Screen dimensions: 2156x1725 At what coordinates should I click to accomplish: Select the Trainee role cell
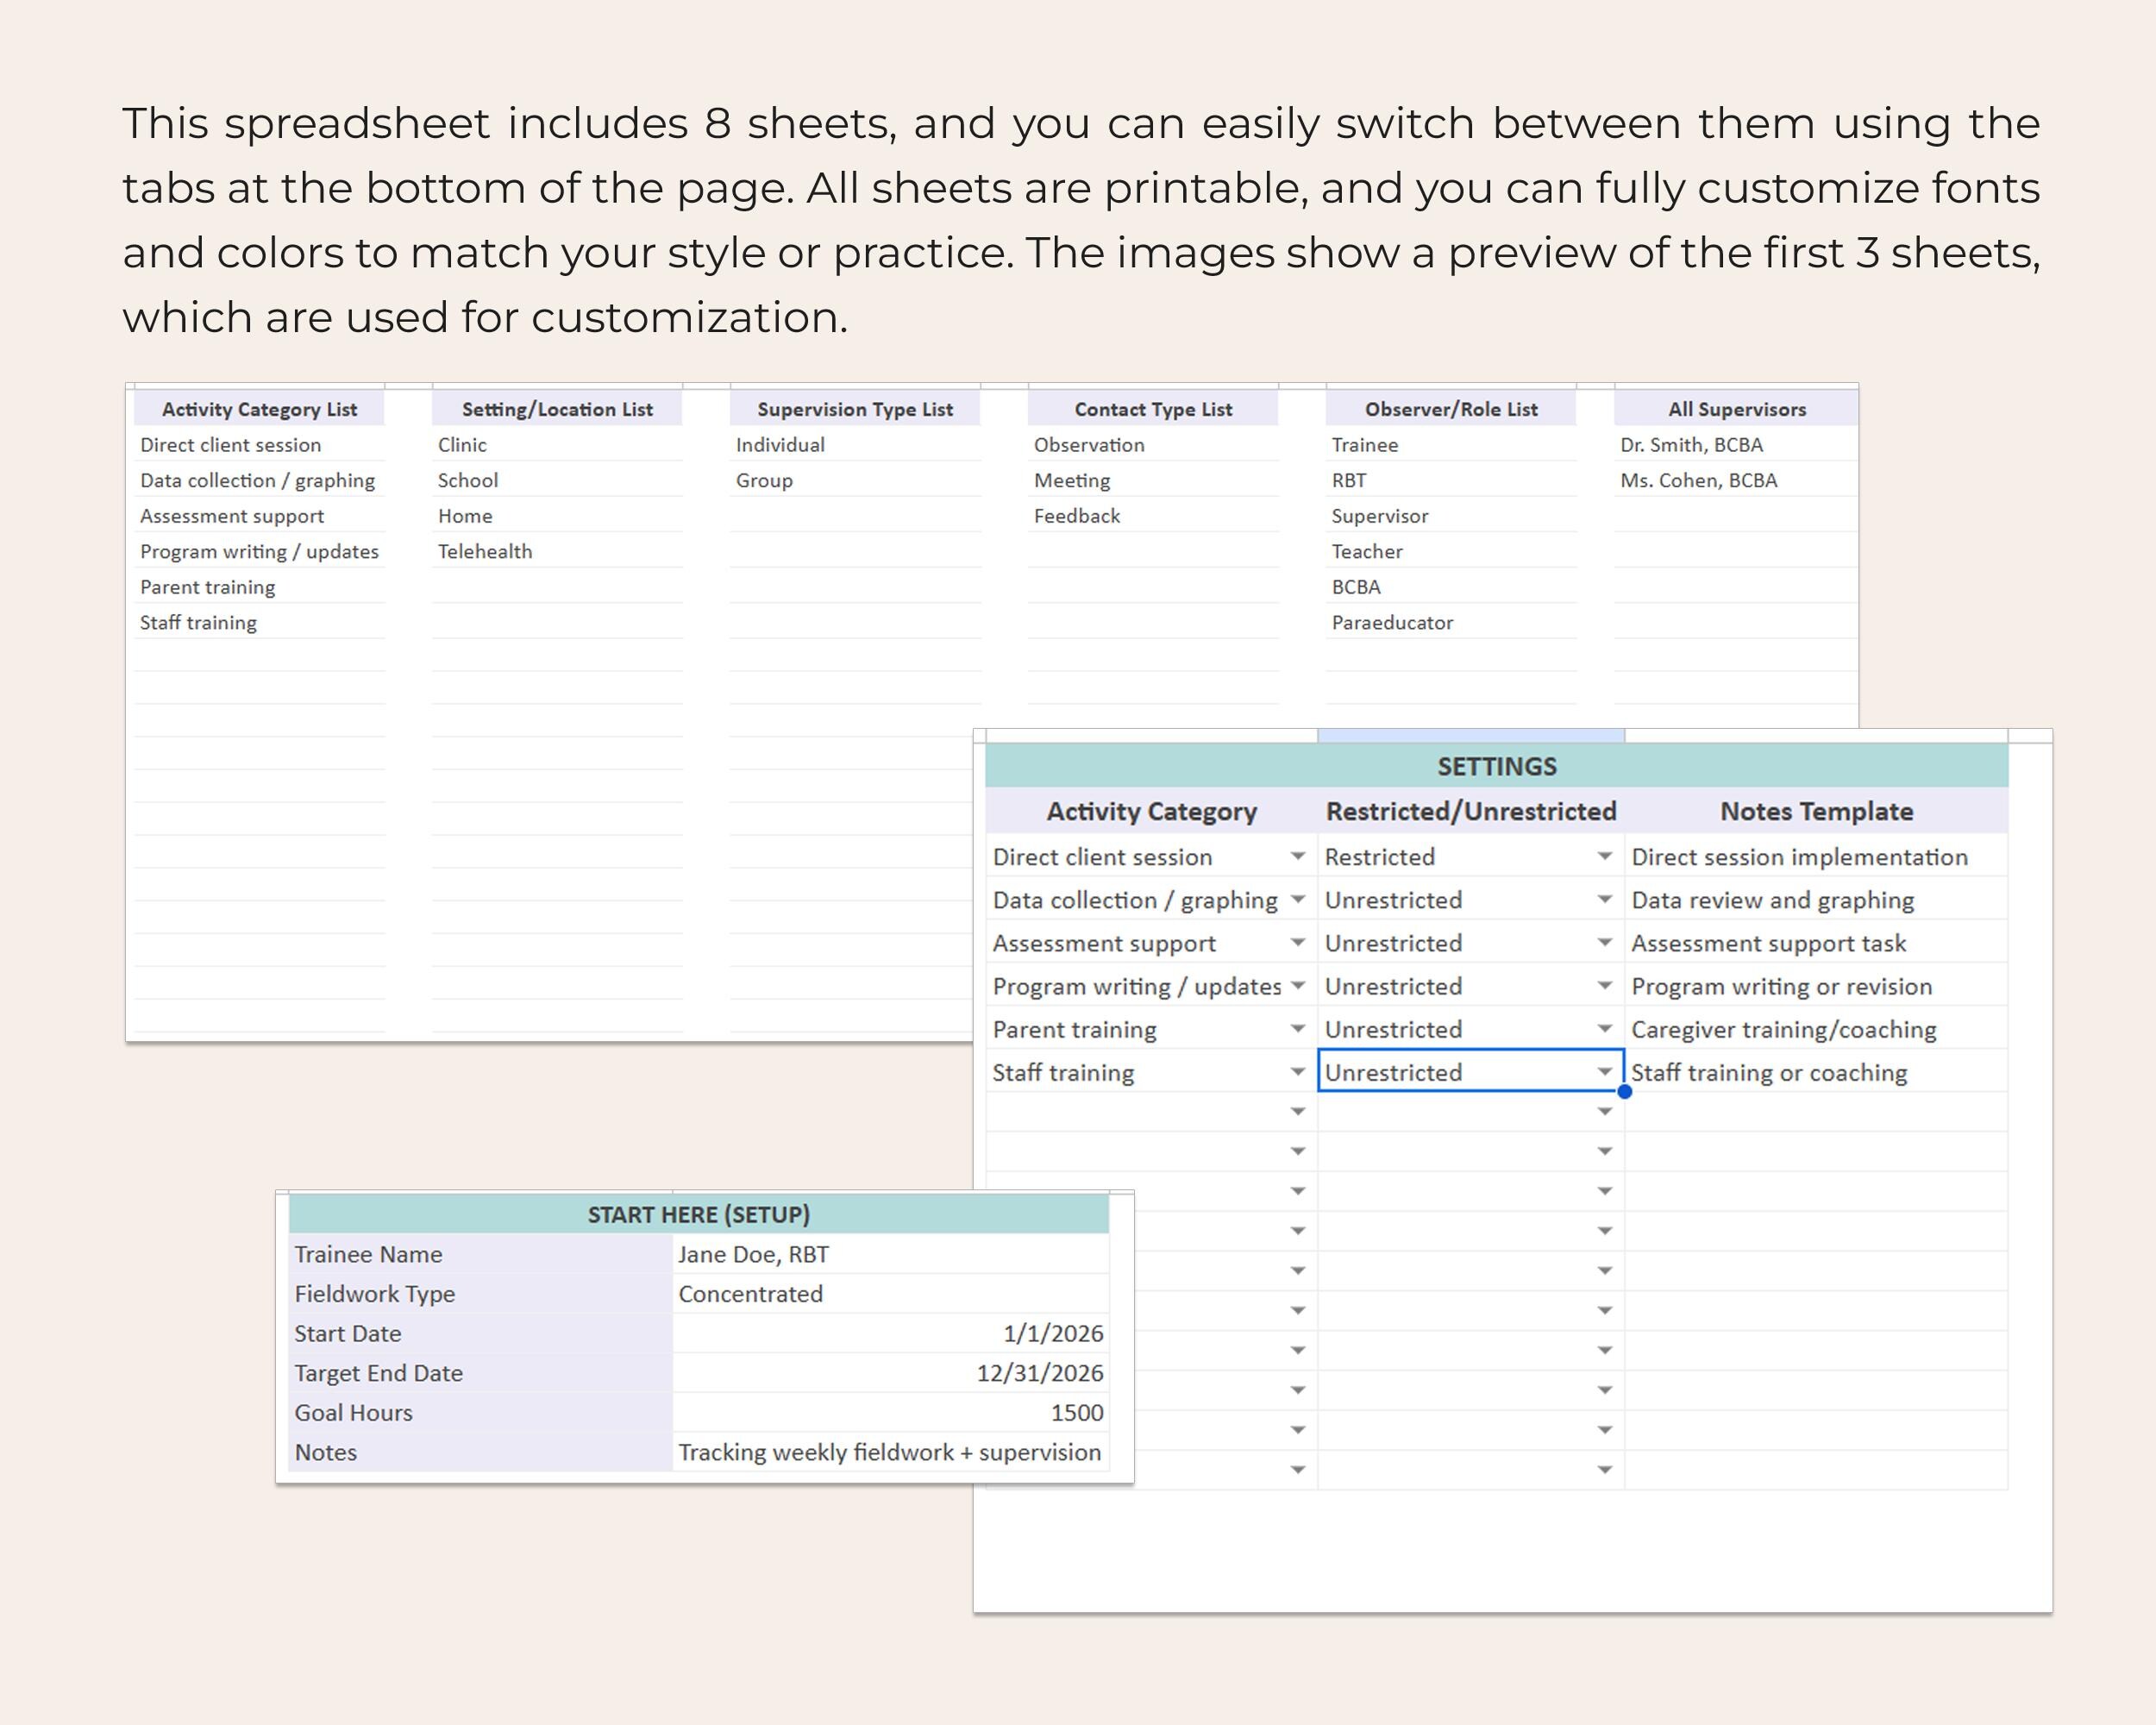pos(1451,445)
